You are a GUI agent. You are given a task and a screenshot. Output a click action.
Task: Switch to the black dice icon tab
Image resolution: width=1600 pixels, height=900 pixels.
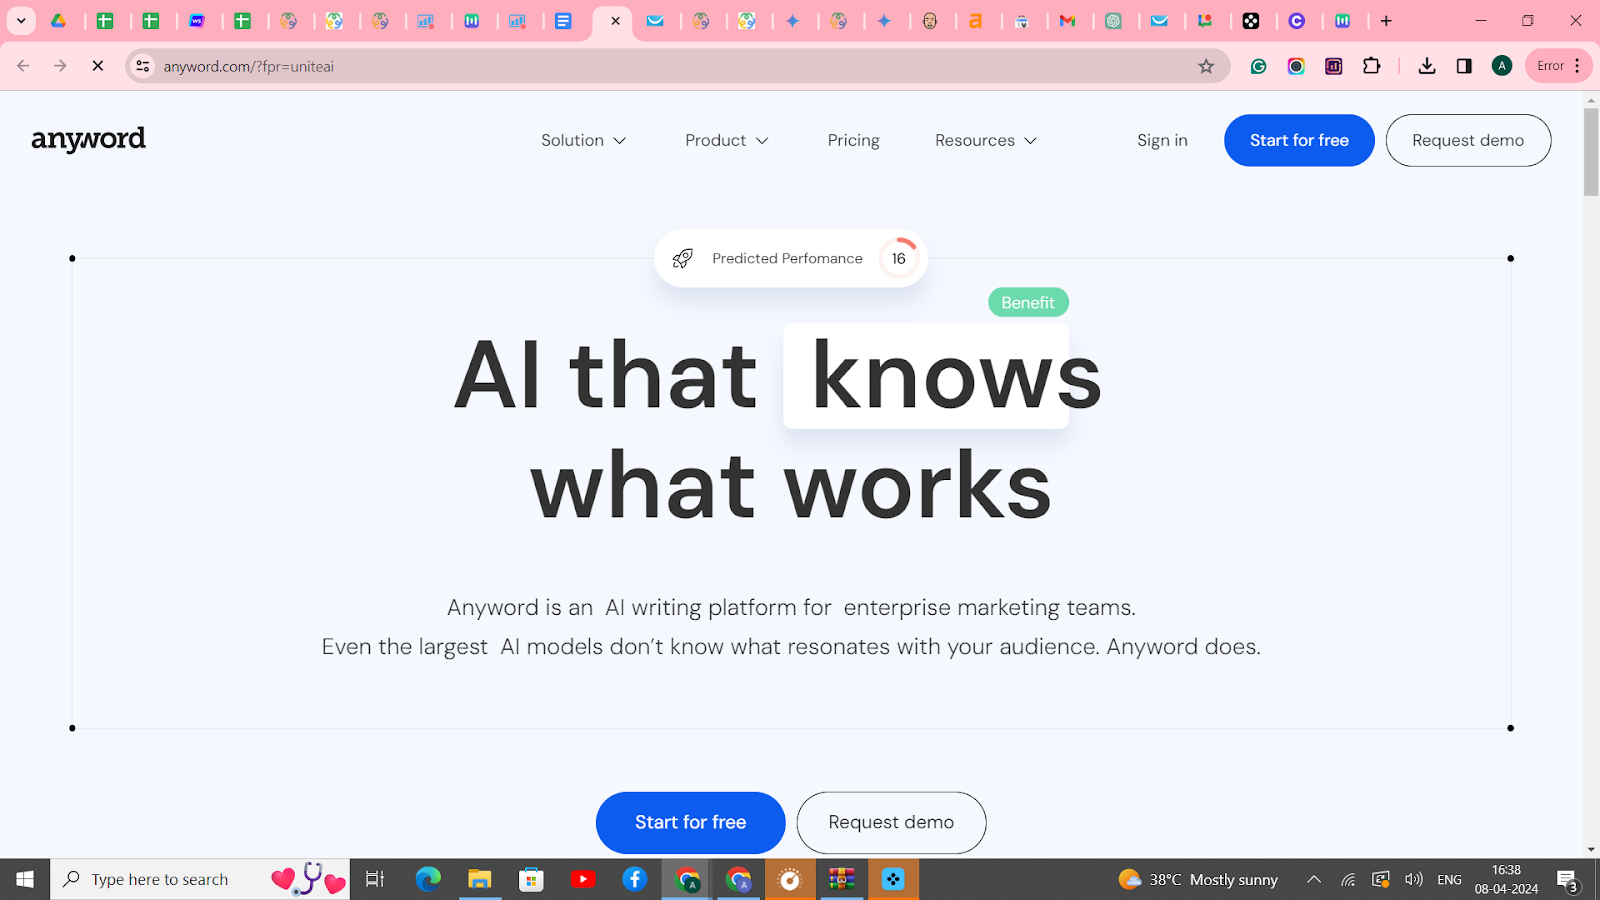tap(1251, 20)
